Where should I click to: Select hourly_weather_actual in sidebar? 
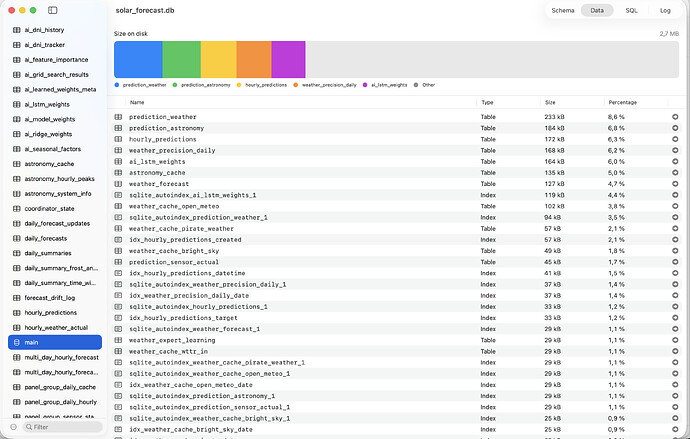click(55, 328)
